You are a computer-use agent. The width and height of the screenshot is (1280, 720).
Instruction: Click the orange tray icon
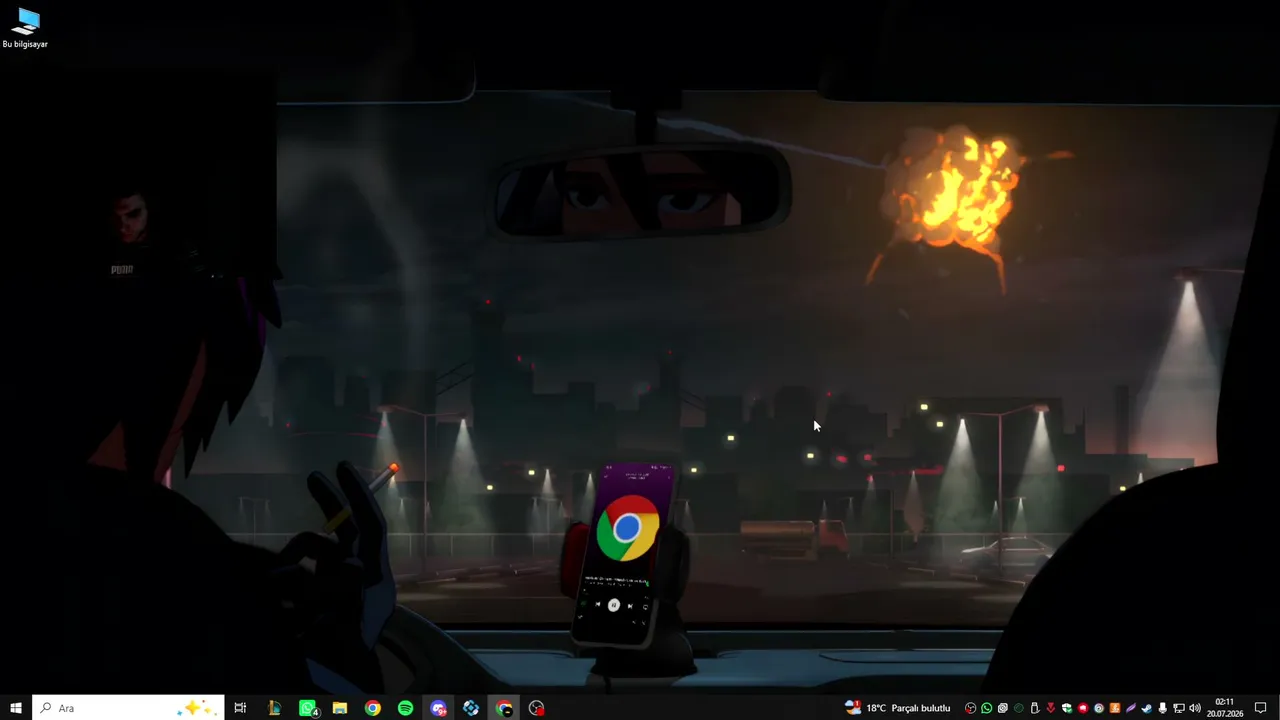[x=1115, y=708]
